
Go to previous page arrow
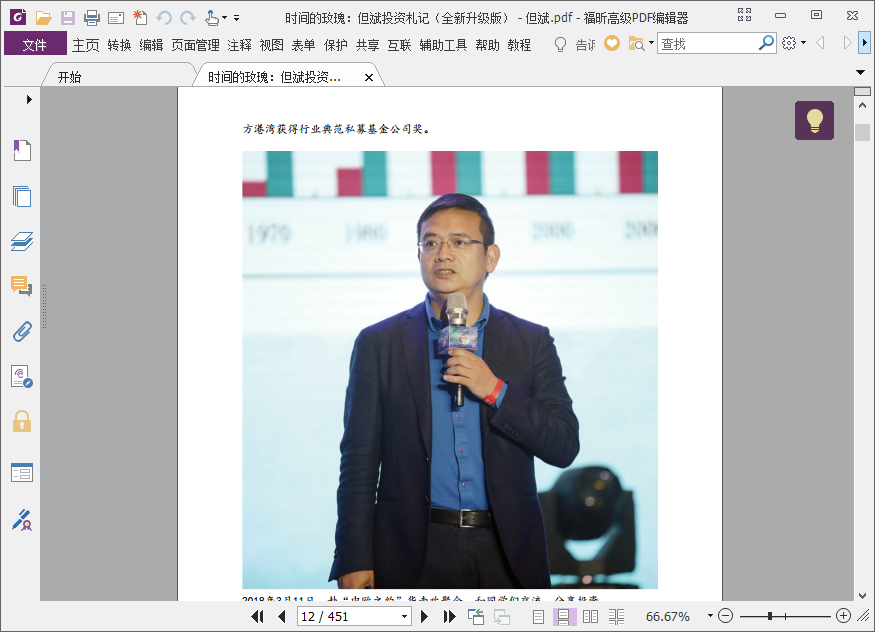coord(282,616)
